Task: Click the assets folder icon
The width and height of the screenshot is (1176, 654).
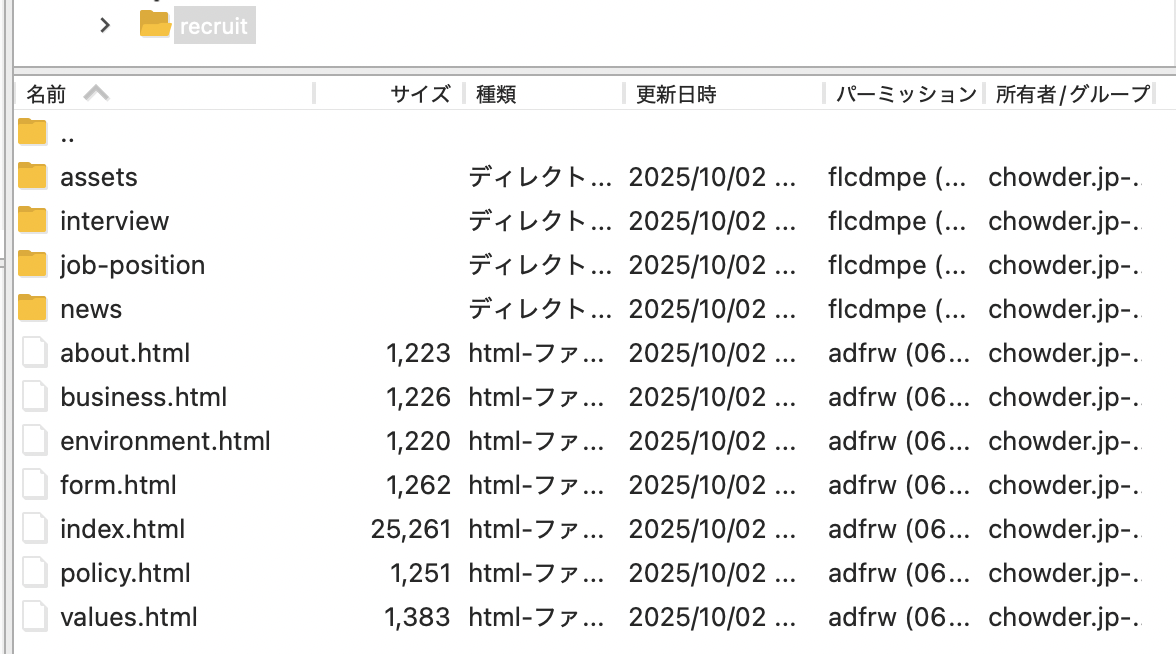Action: 33,177
